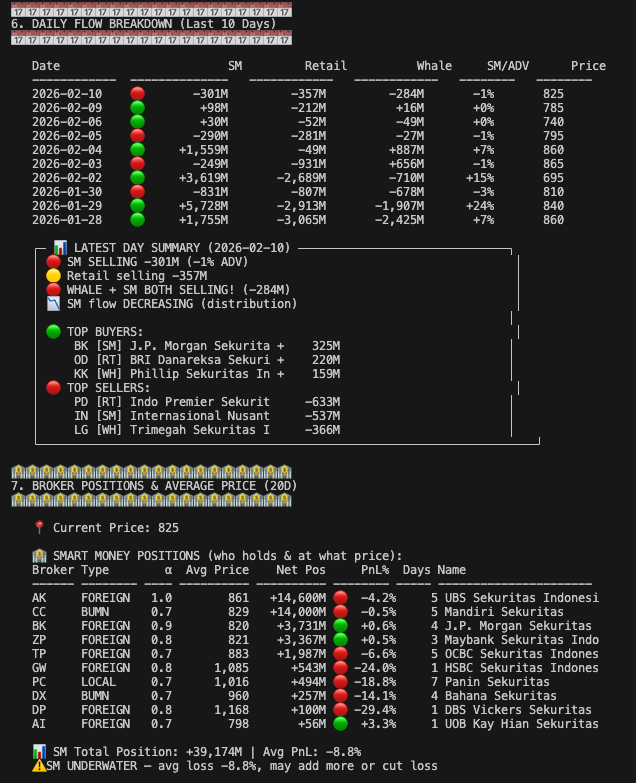
Task: Click the 'Internasional Nusant' seller line
Action: pyautogui.click(x=207, y=415)
